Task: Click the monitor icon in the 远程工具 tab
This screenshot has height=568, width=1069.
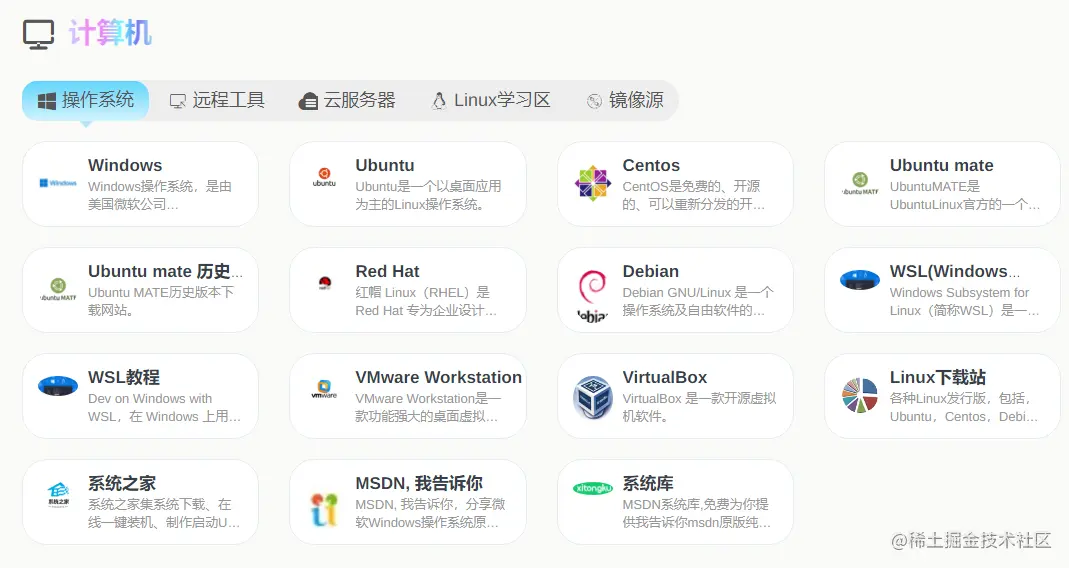Action: pyautogui.click(x=177, y=102)
